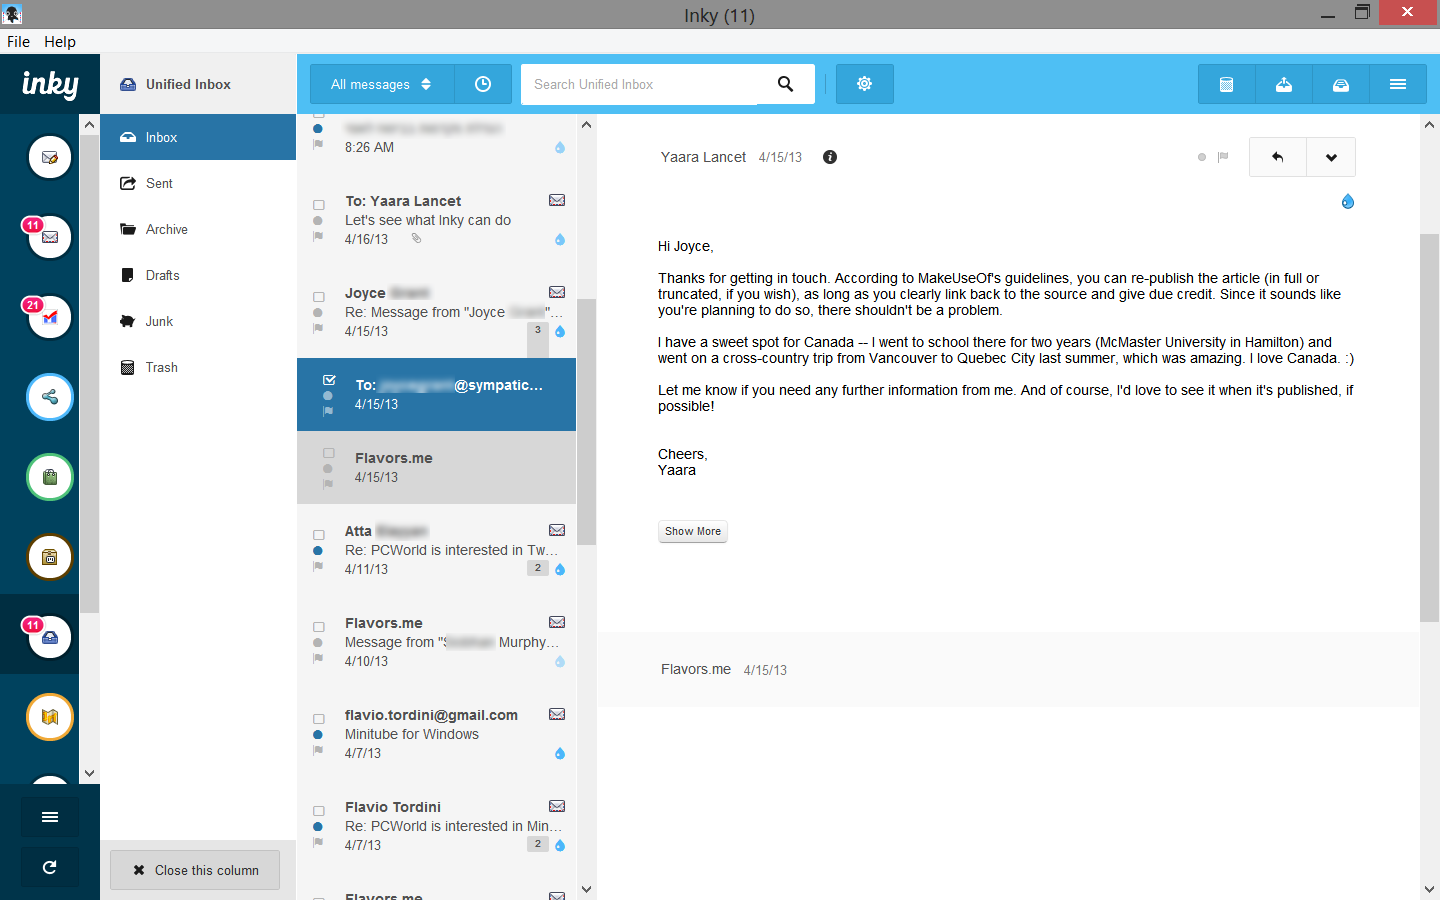1440x900 pixels.
Task: Click the archive inbox tray toolbar icon
Action: (x=1341, y=85)
